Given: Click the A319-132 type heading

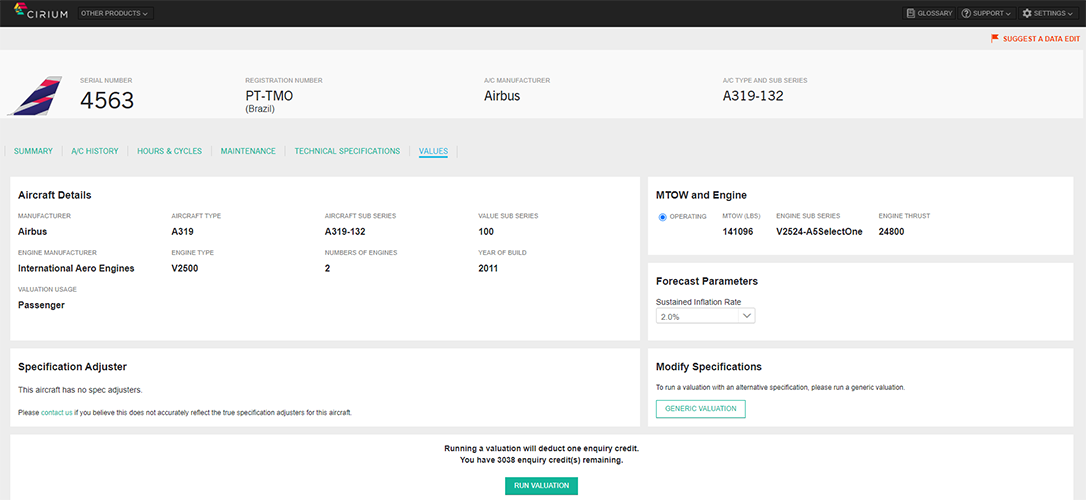Looking at the screenshot, I should 753,96.
